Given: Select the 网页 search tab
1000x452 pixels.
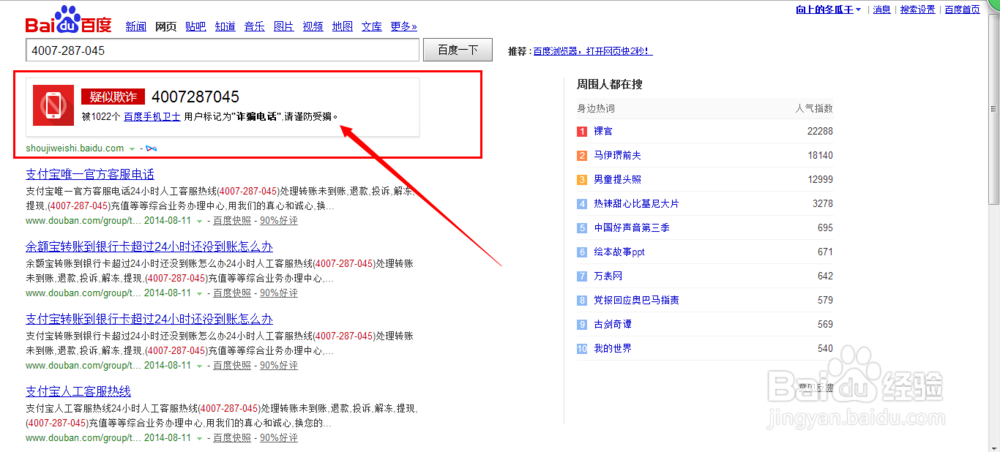Looking at the screenshot, I should 166,27.
